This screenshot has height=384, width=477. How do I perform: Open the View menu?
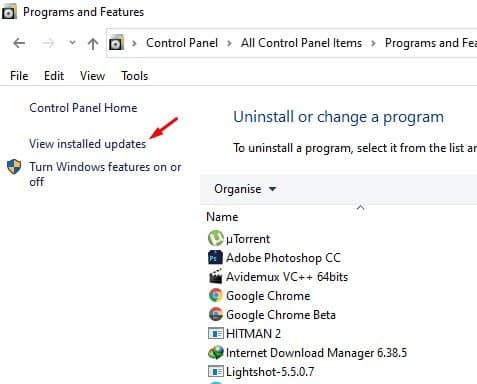click(x=92, y=76)
